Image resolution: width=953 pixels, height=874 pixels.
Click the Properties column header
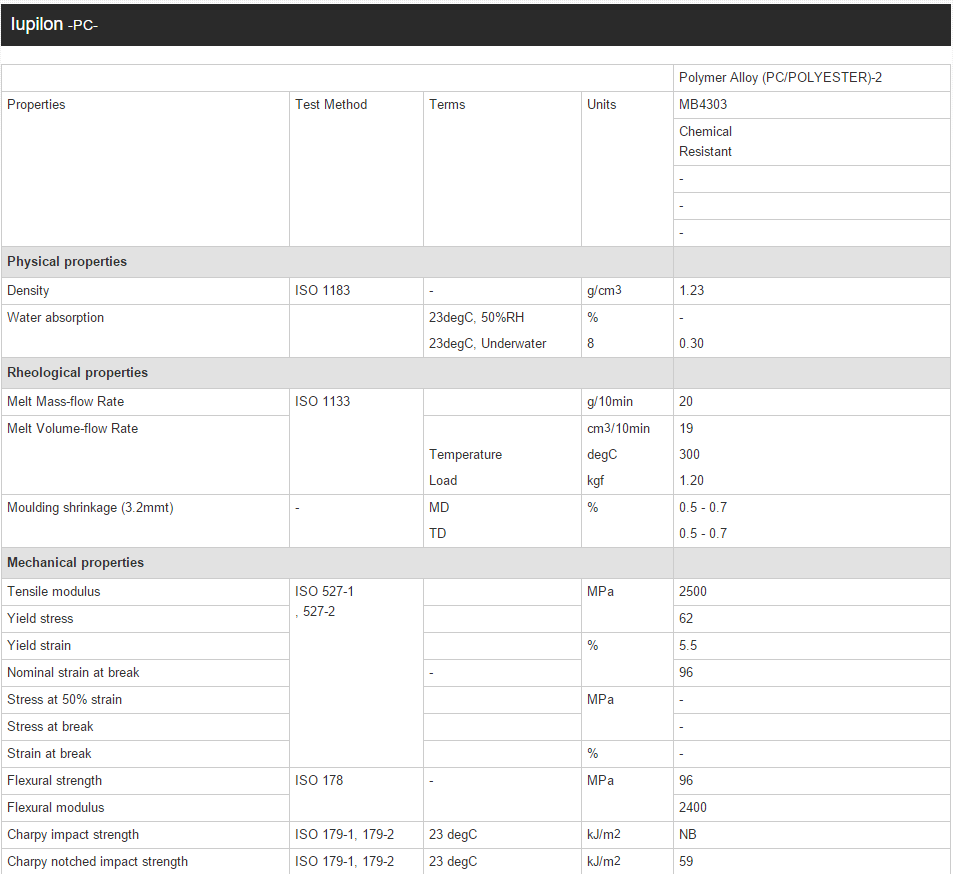click(x=37, y=105)
